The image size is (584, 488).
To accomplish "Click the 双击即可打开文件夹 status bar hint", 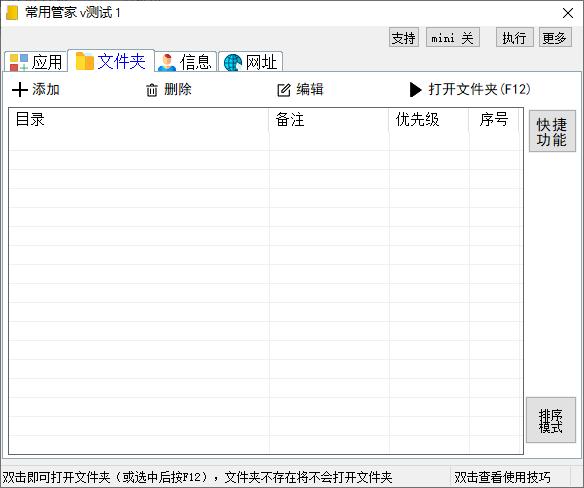I will [x=197, y=477].
